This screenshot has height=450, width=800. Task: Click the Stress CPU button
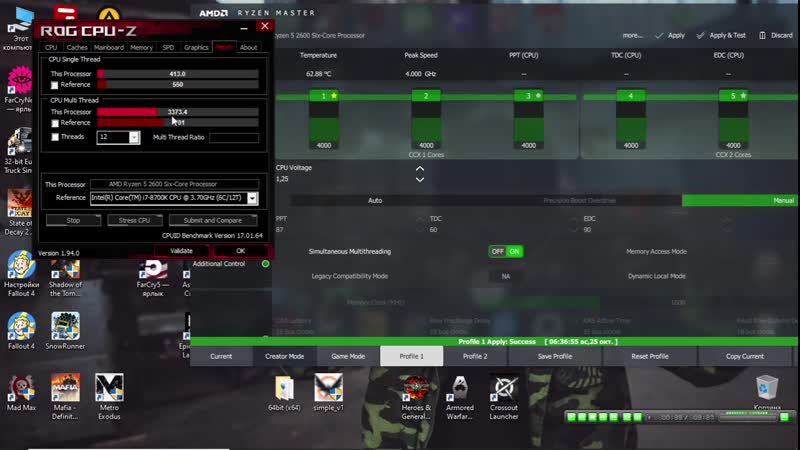pyautogui.click(x=134, y=220)
